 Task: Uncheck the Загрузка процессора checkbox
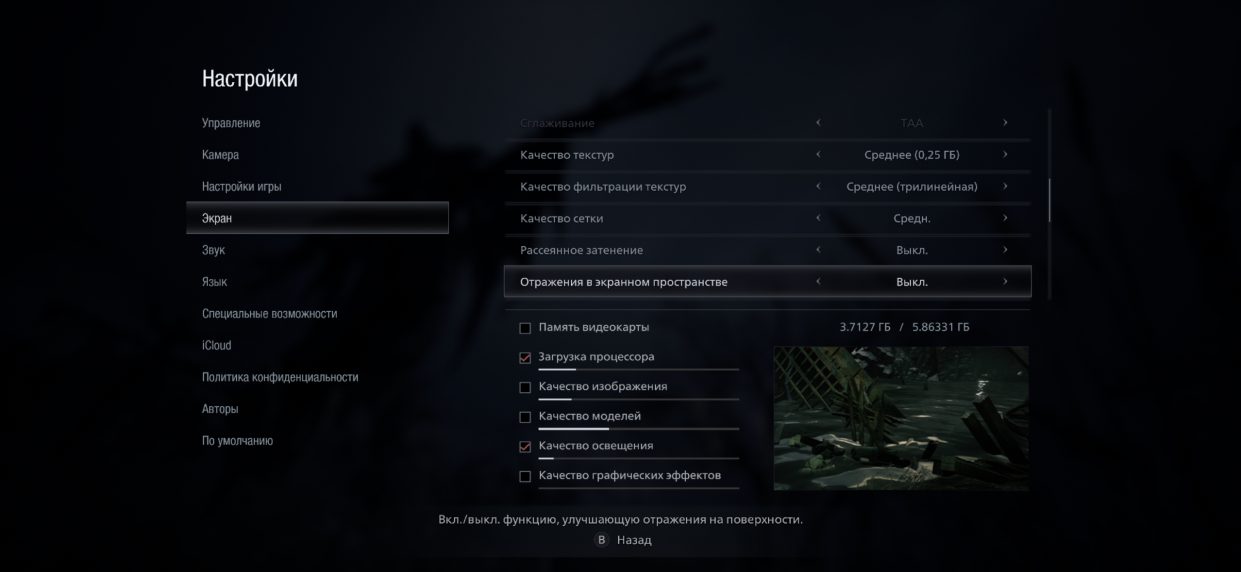525,358
